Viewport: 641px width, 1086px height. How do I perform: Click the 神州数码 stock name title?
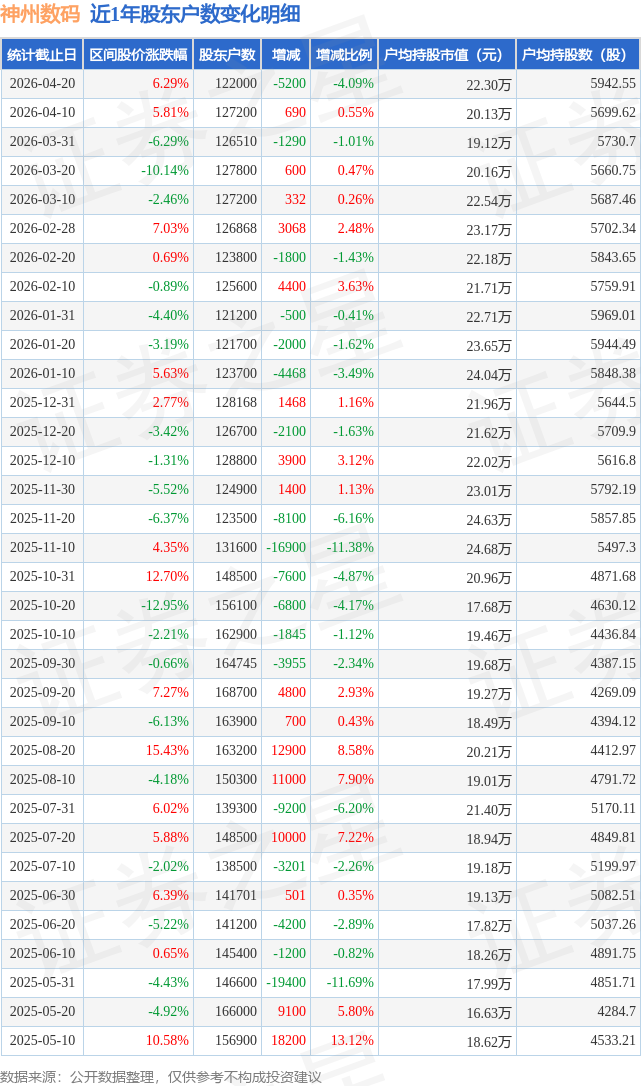[x=41, y=14]
